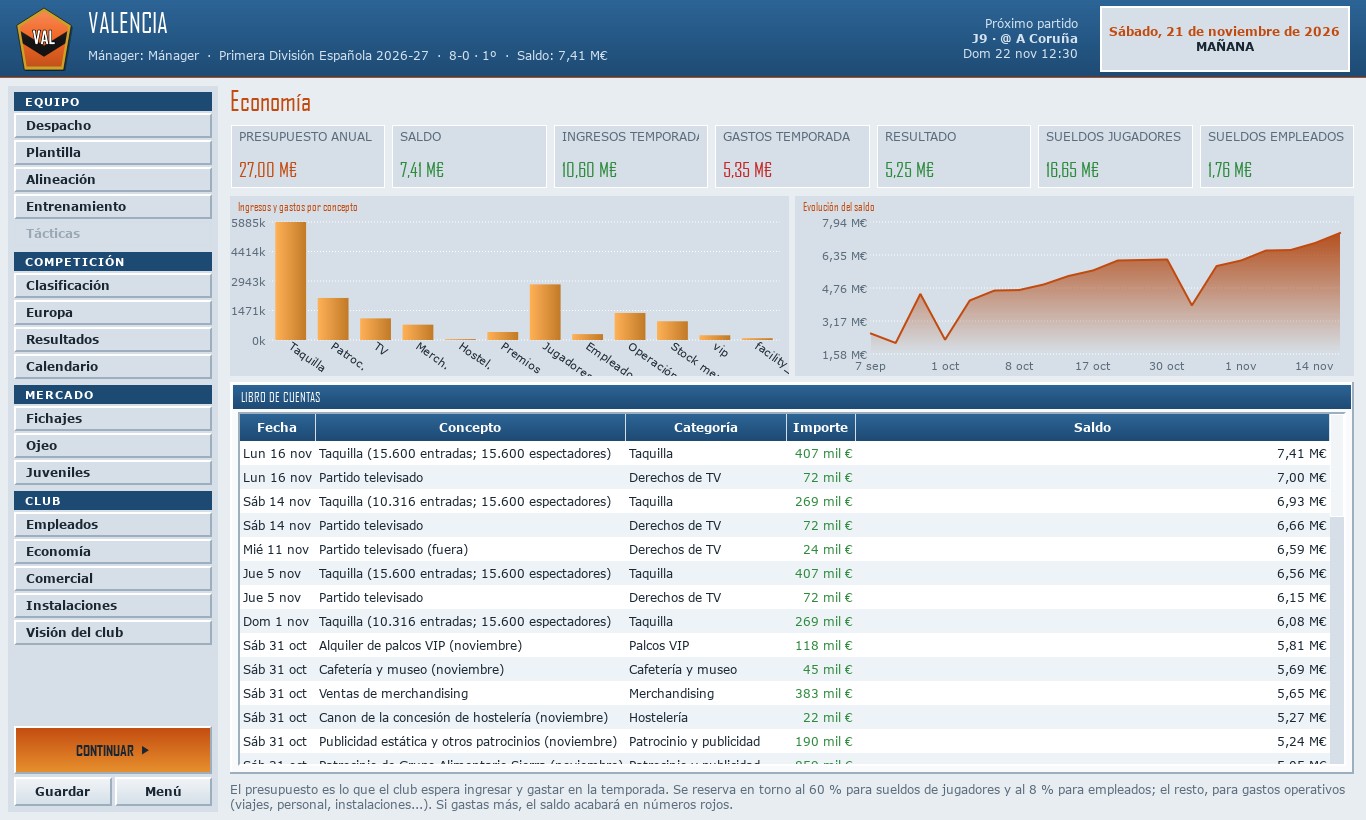
Task: Click the Jugadores bar in the chart
Action: (x=545, y=313)
